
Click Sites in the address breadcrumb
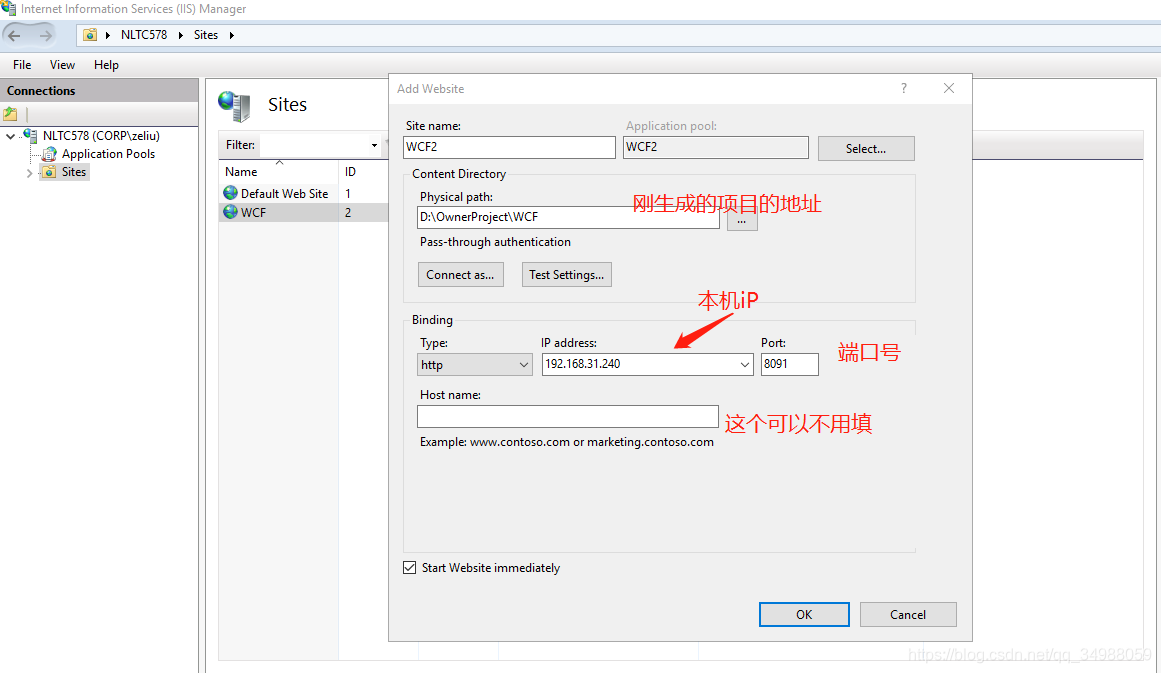[x=206, y=35]
